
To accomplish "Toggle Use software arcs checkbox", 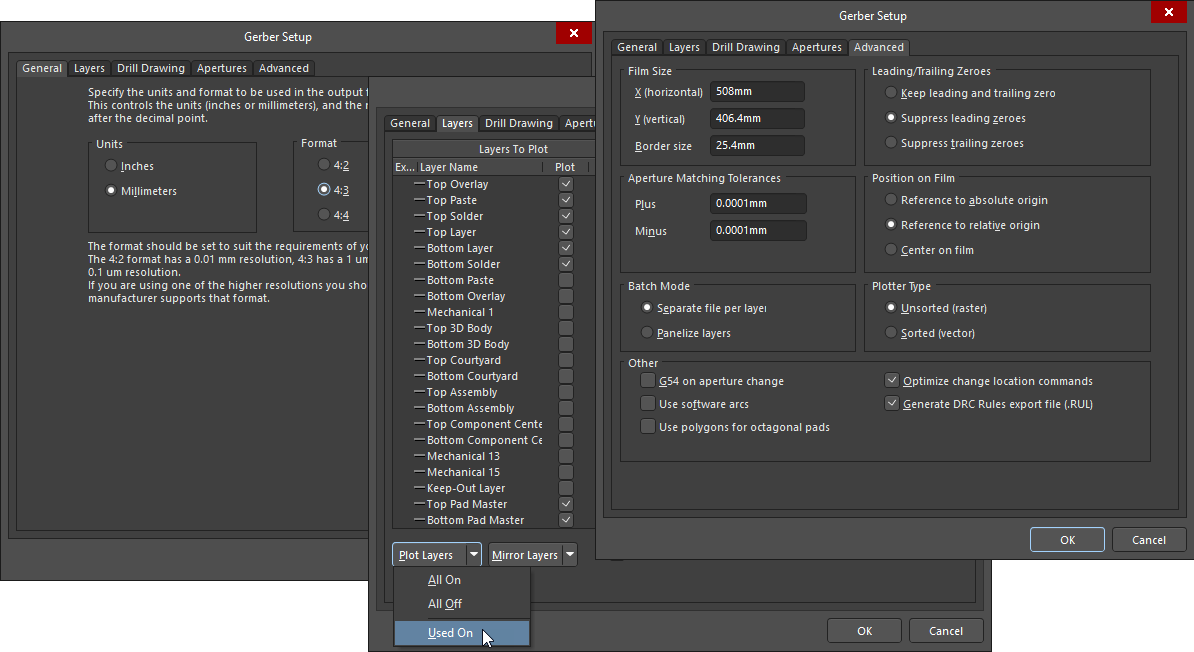I will (x=648, y=404).
